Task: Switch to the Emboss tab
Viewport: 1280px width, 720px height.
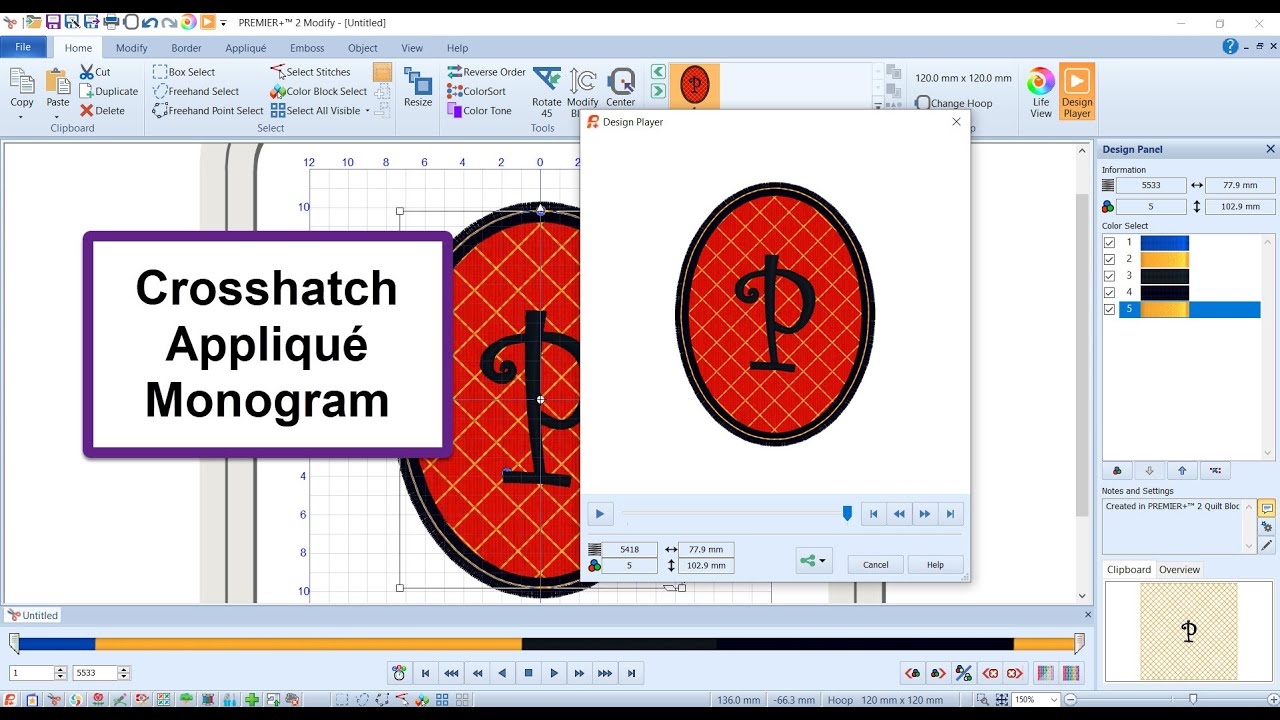Action: [307, 48]
